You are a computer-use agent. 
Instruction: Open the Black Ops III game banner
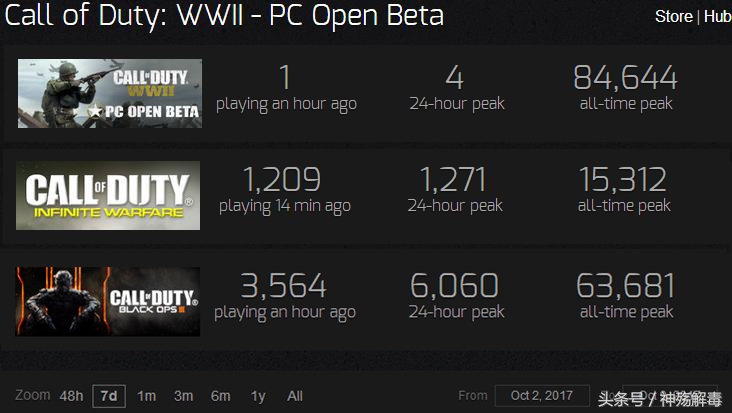click(x=109, y=301)
